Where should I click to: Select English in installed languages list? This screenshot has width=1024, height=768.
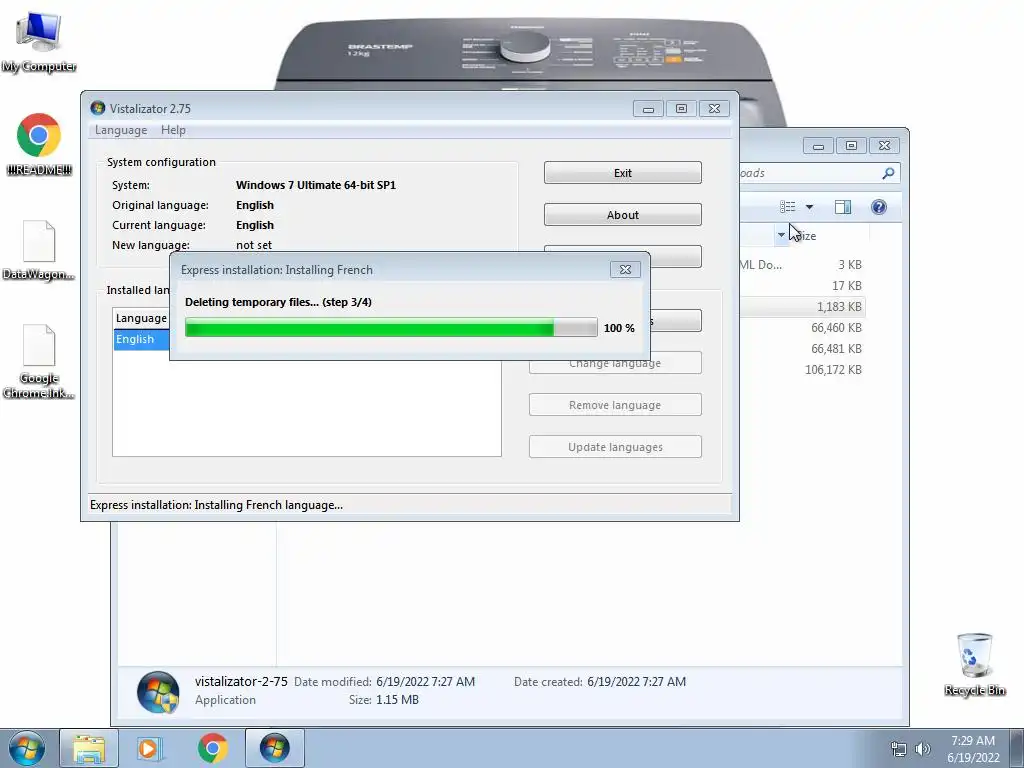click(142, 340)
